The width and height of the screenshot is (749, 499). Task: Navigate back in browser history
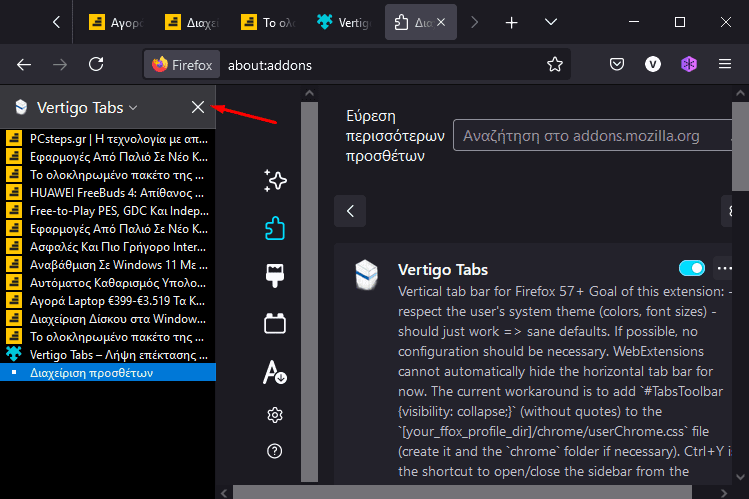(24, 64)
